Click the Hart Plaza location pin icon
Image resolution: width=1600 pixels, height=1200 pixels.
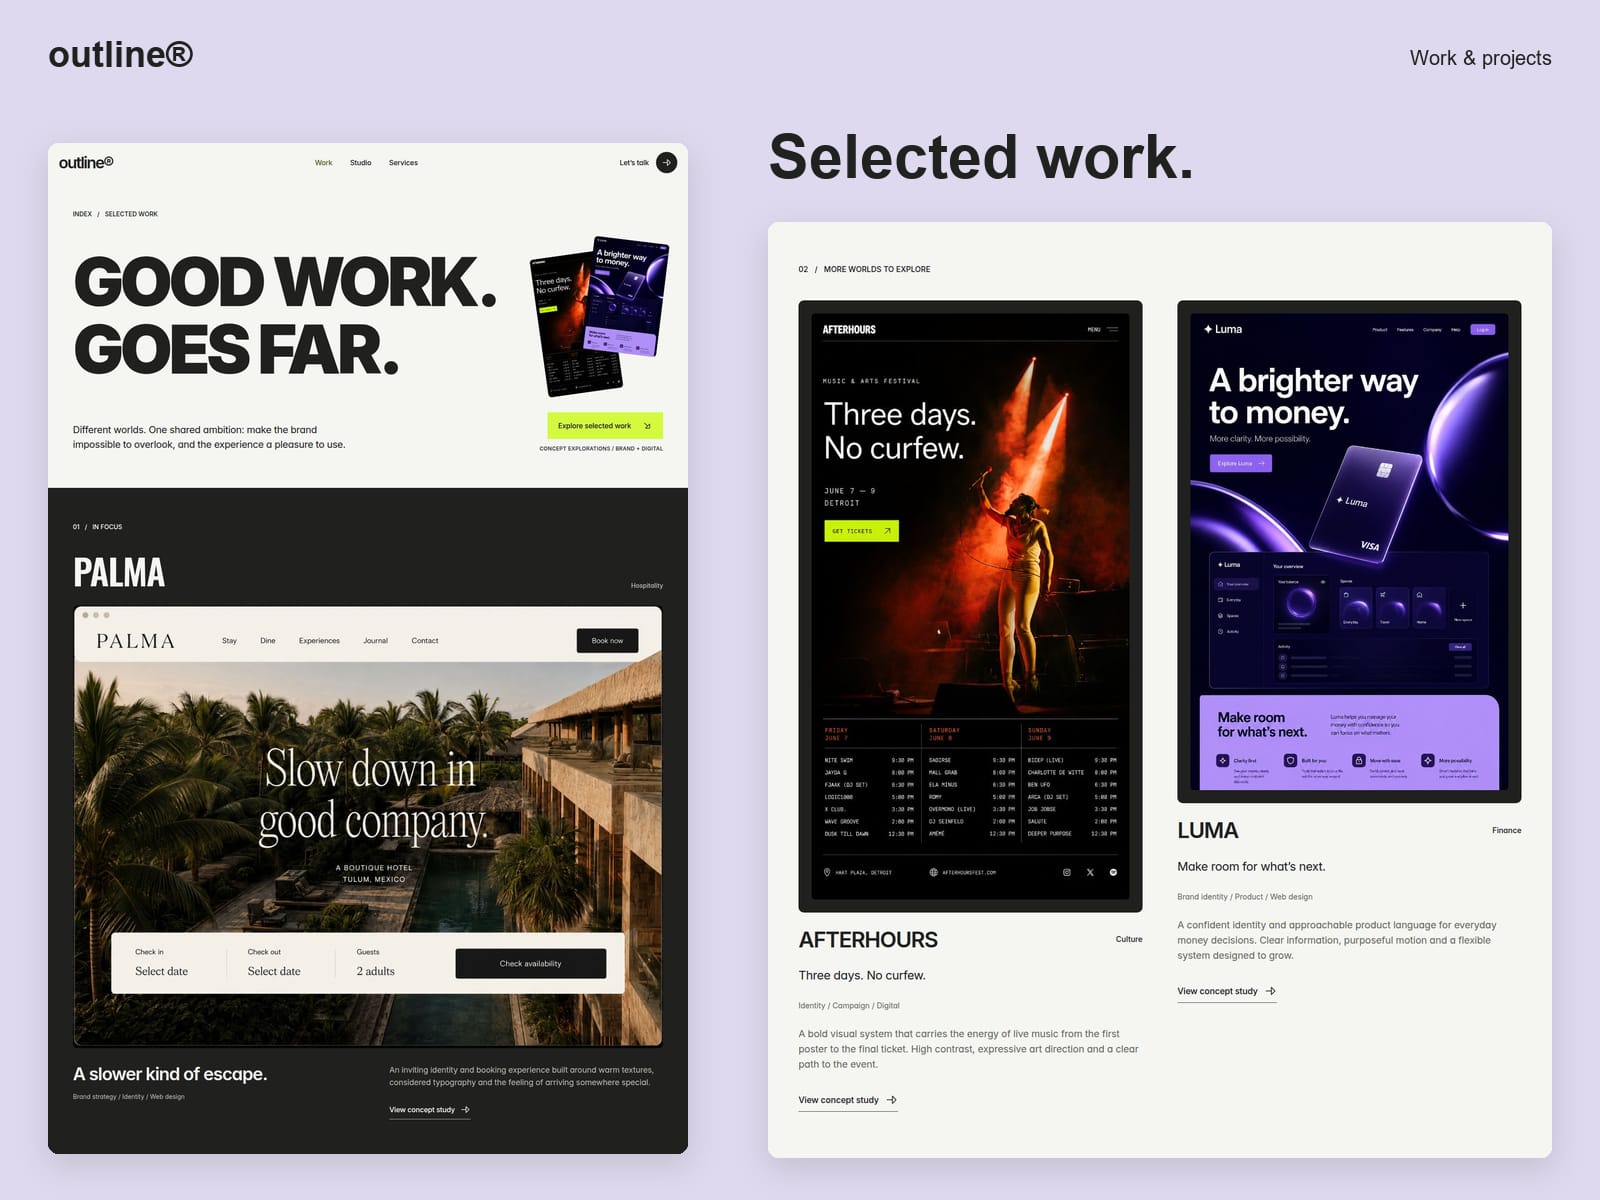click(x=827, y=872)
